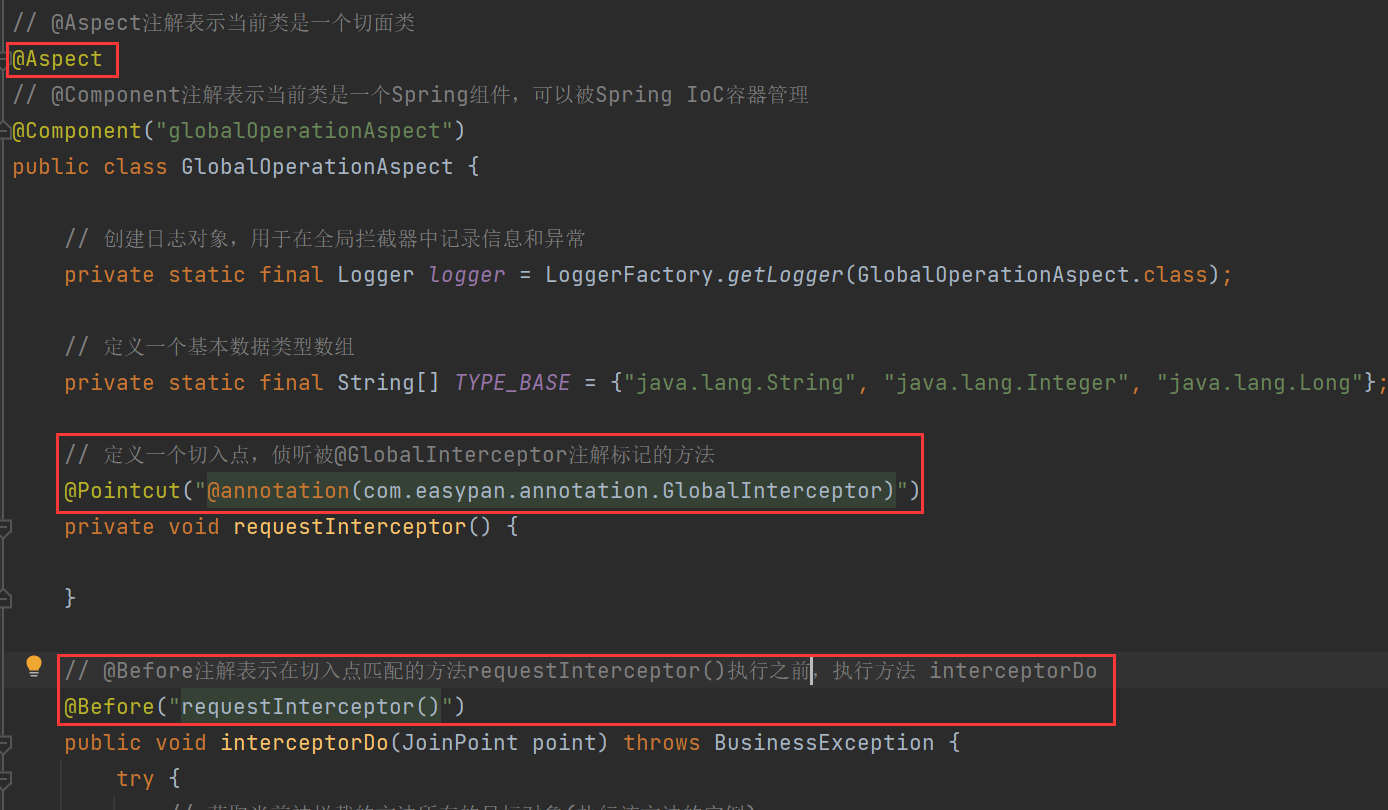
Task: Click the comment mentioning Spring IoC
Action: pyautogui.click(x=411, y=95)
